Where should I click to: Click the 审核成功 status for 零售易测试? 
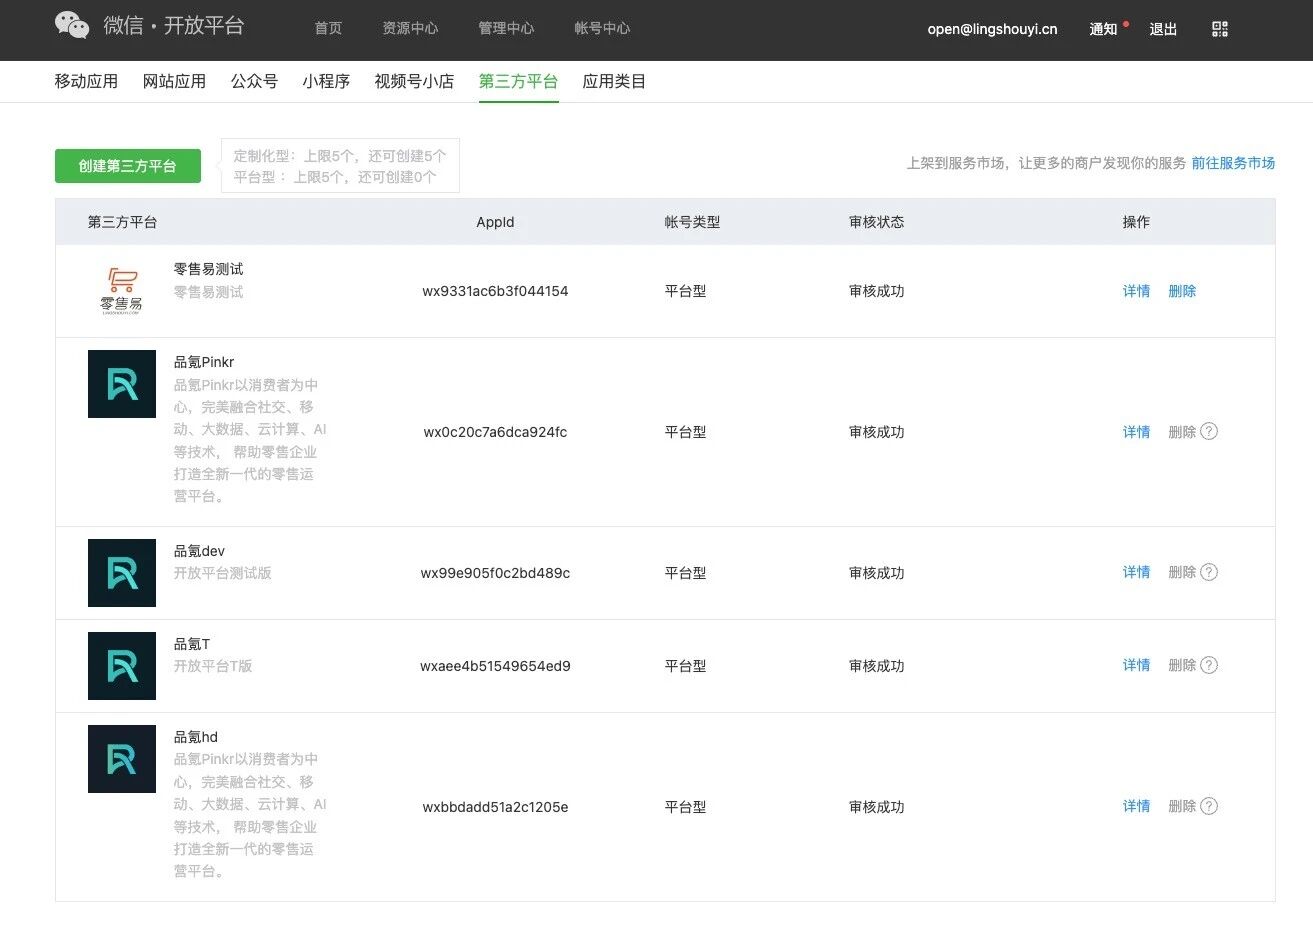point(876,291)
